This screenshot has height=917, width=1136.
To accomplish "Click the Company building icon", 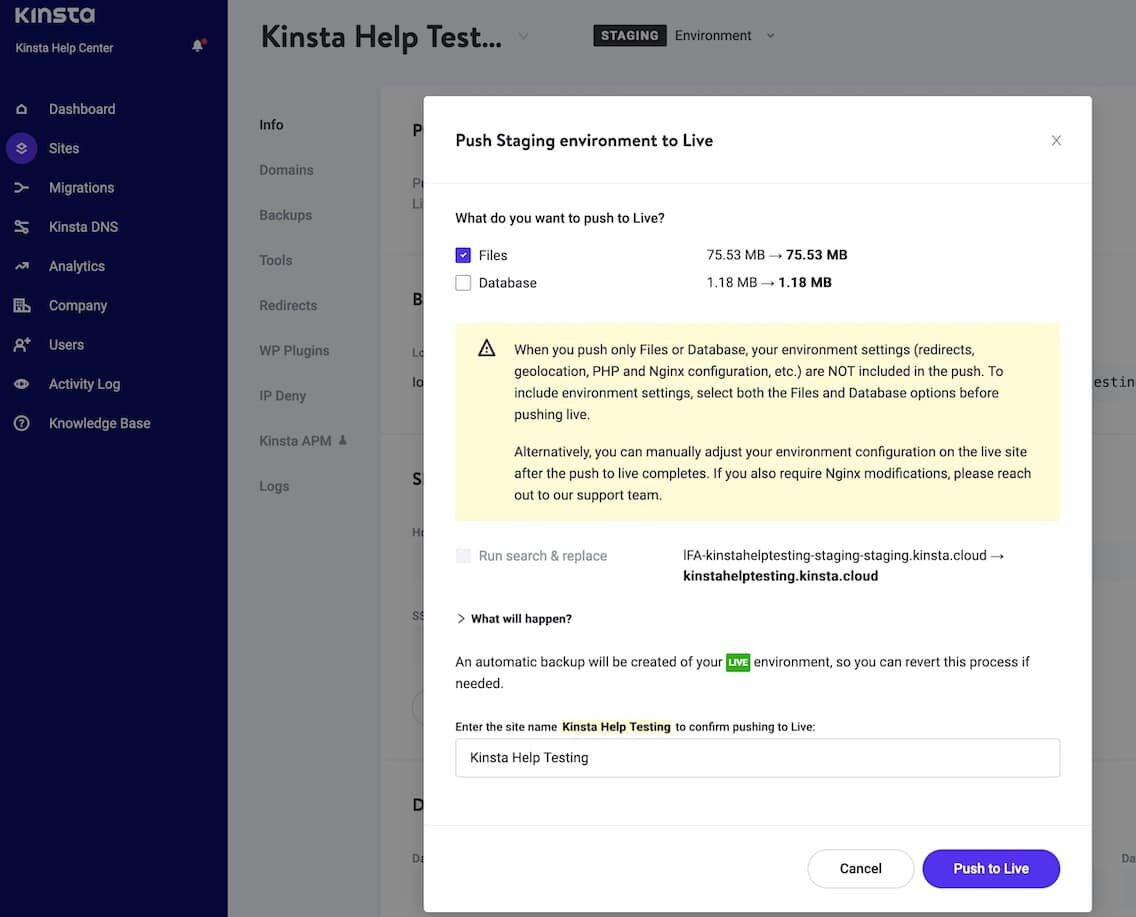I will tap(22, 305).
